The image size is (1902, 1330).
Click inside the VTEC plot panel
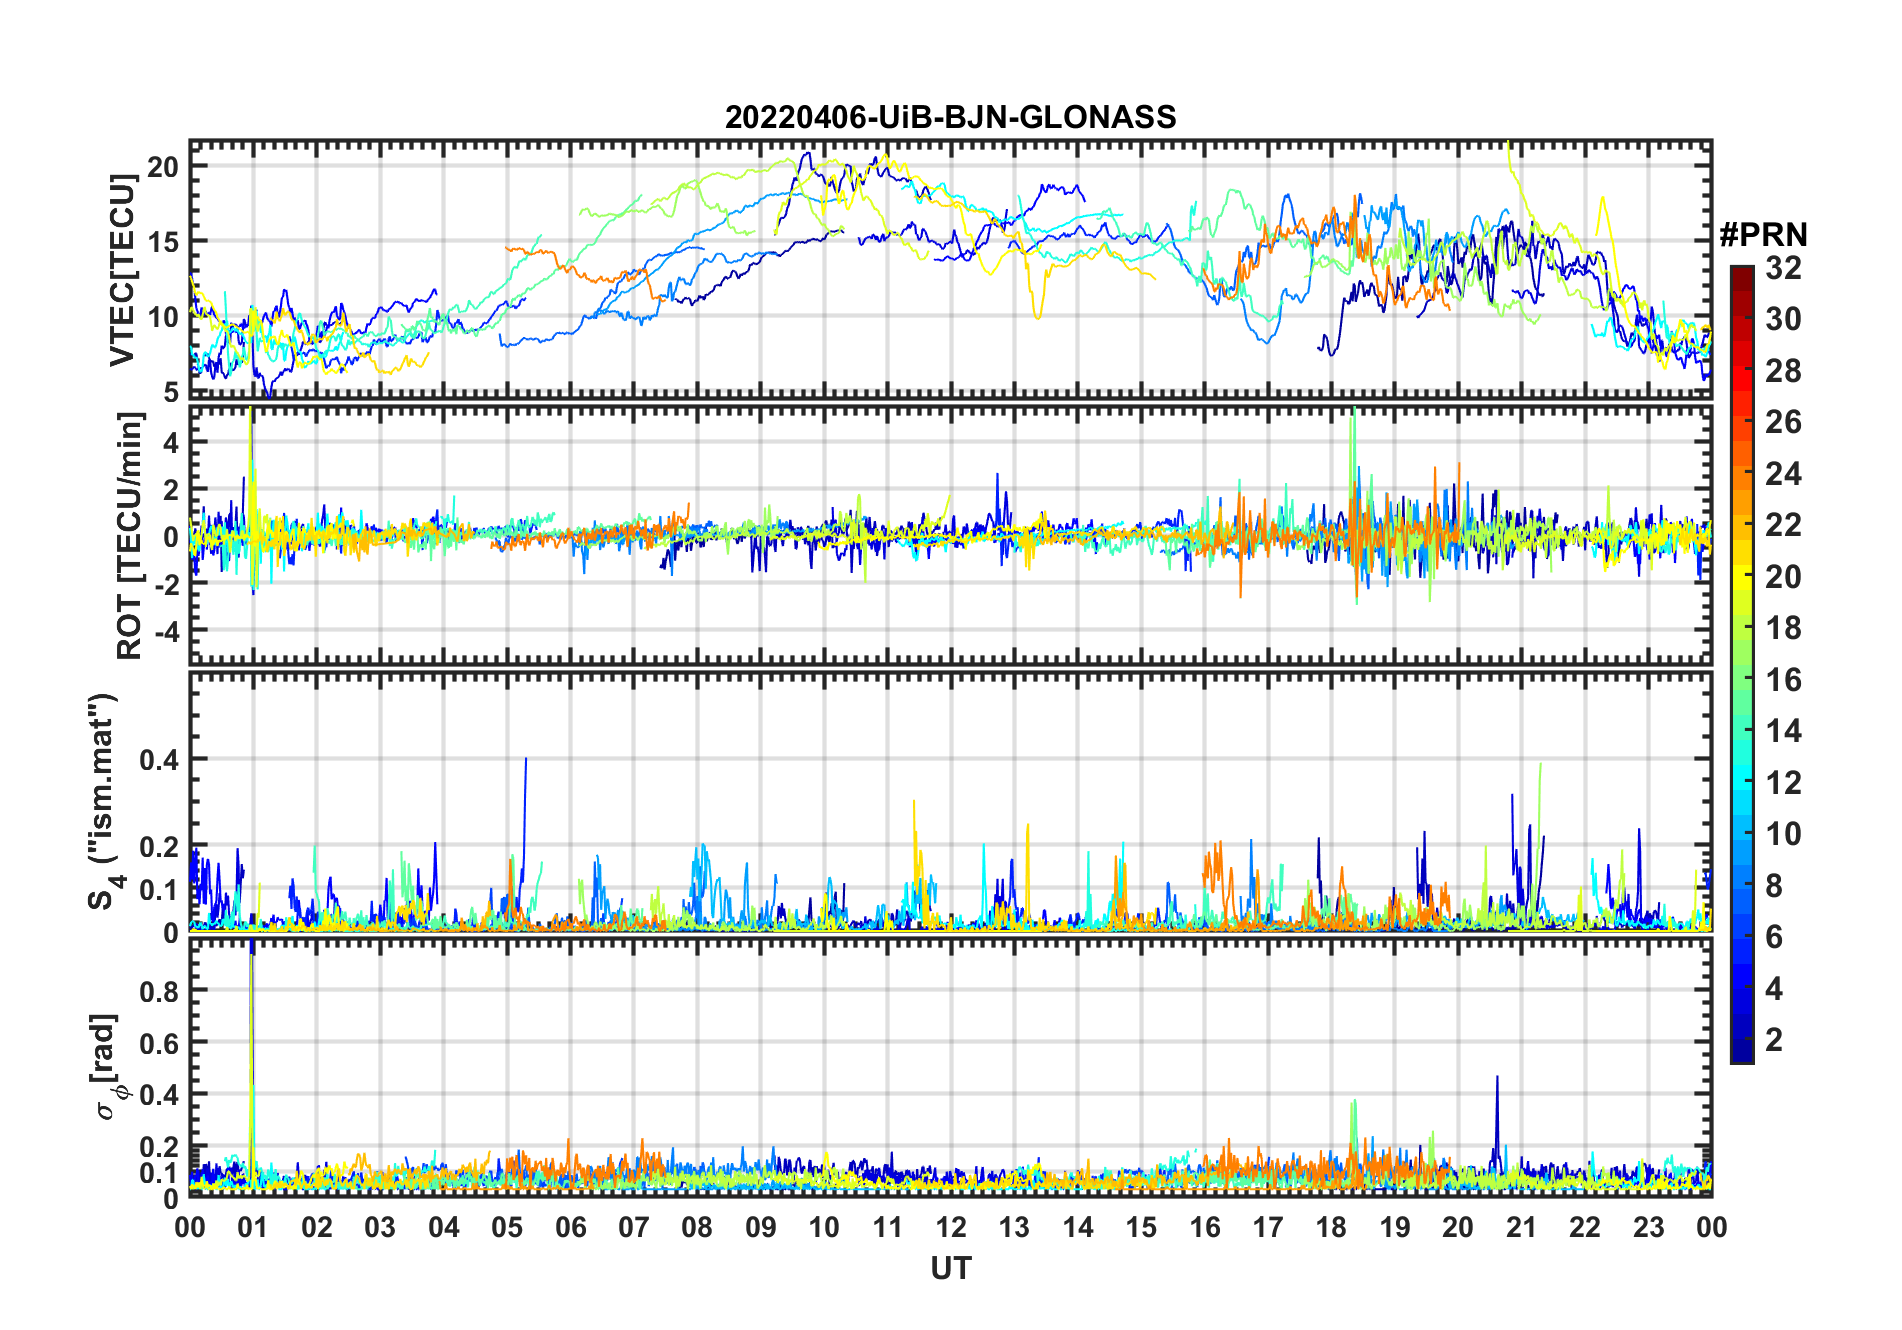950,268
